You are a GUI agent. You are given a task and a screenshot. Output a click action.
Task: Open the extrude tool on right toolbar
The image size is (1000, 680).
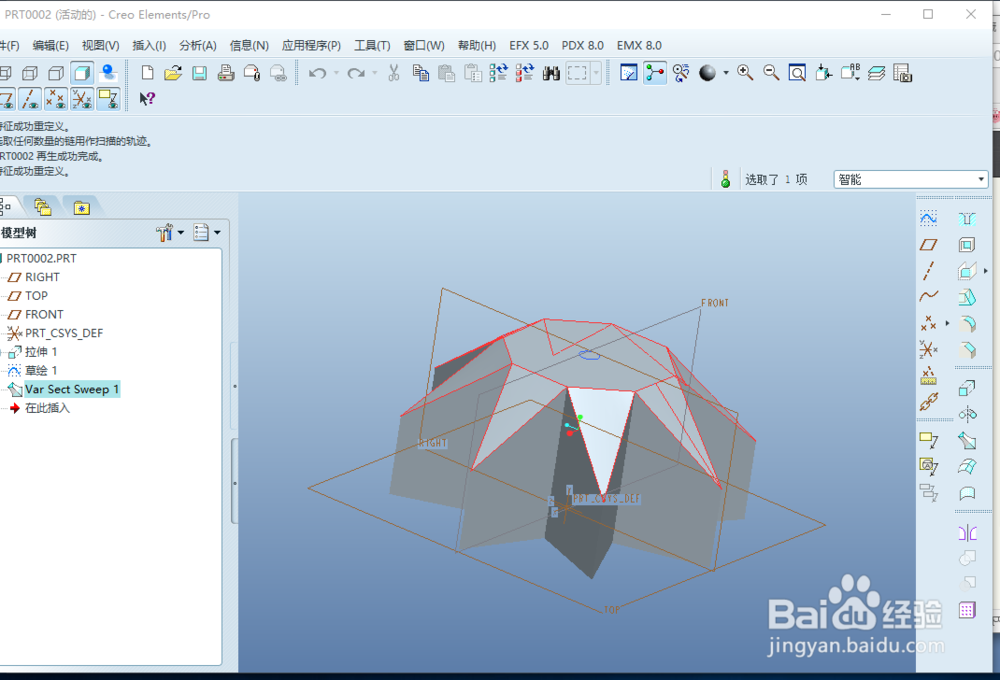(967, 388)
